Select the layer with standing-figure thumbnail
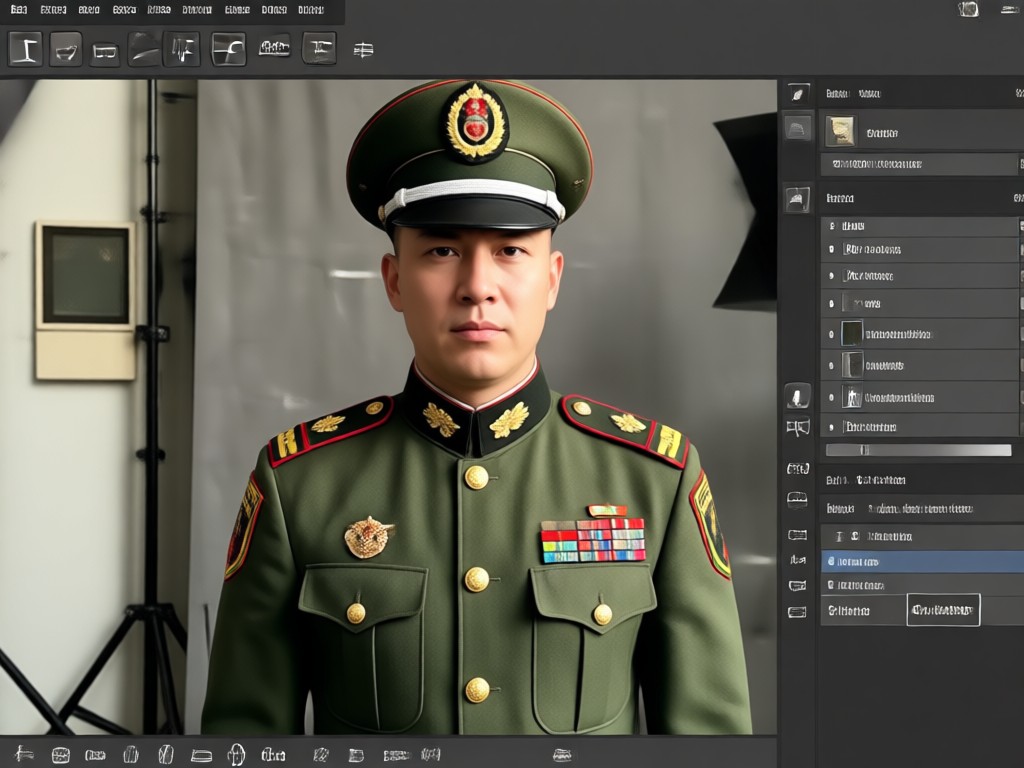 click(x=919, y=397)
